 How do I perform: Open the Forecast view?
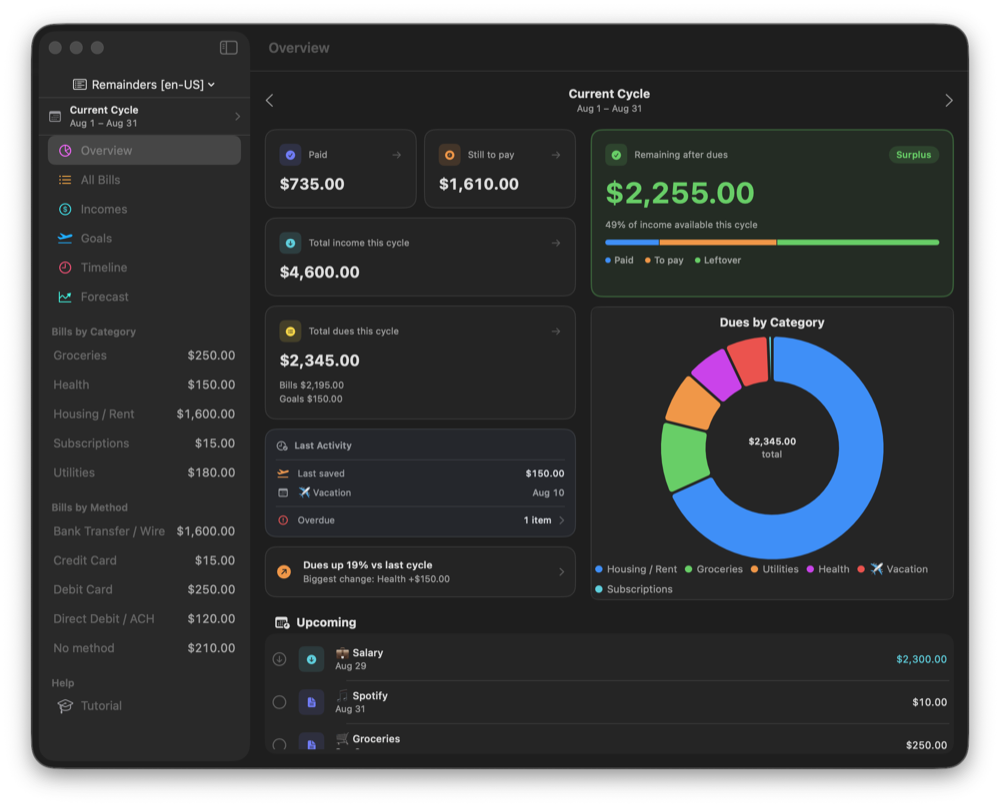[144, 297]
